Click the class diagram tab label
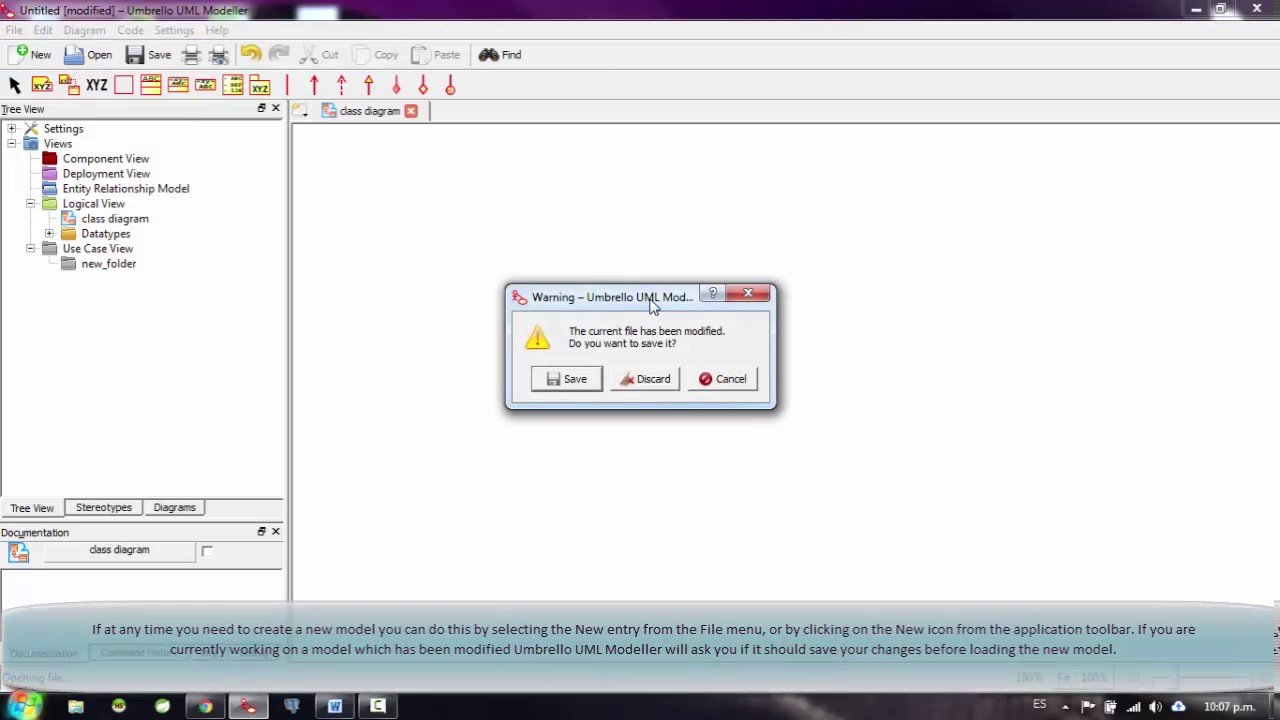Screen dimensions: 1280x720 369,111
